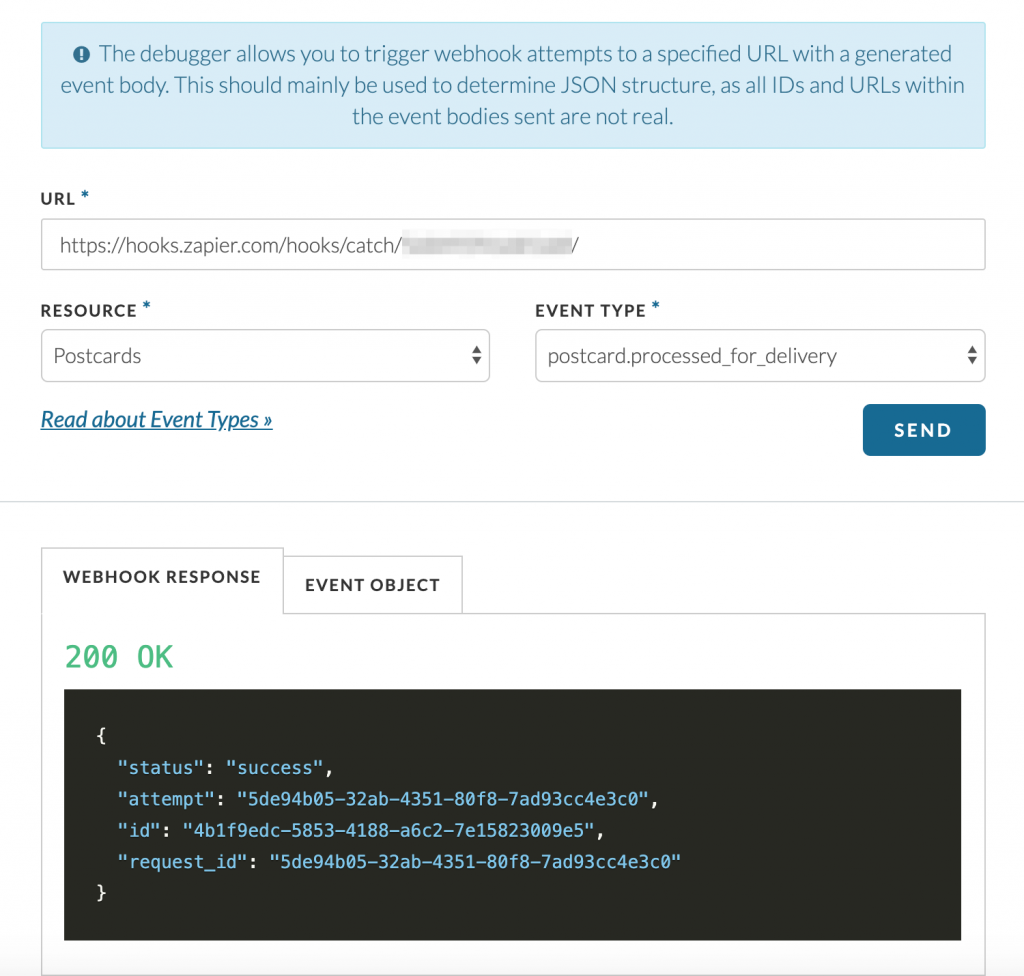Click the info icon in the debugger banner
Viewport: 1024px width, 976px height.
tap(82, 54)
